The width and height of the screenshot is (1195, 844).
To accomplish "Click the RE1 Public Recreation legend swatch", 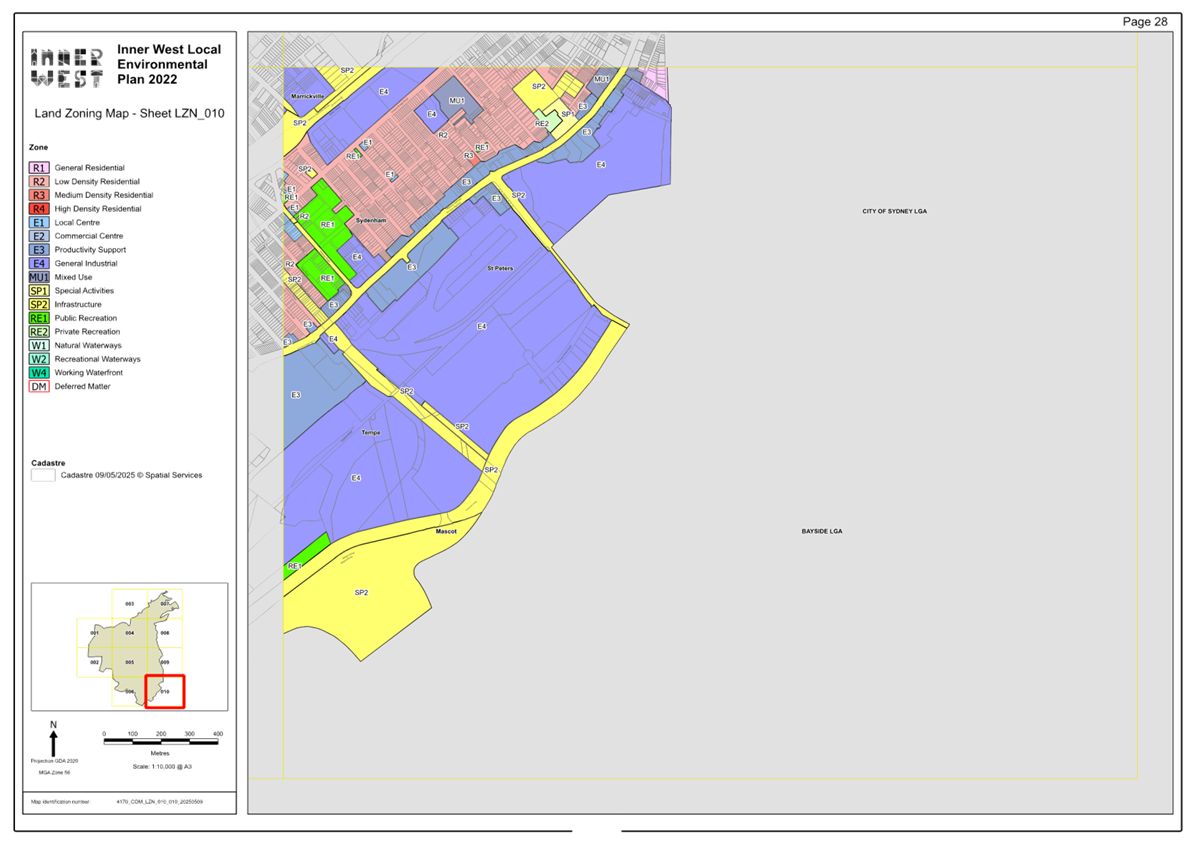I will 39,319.
